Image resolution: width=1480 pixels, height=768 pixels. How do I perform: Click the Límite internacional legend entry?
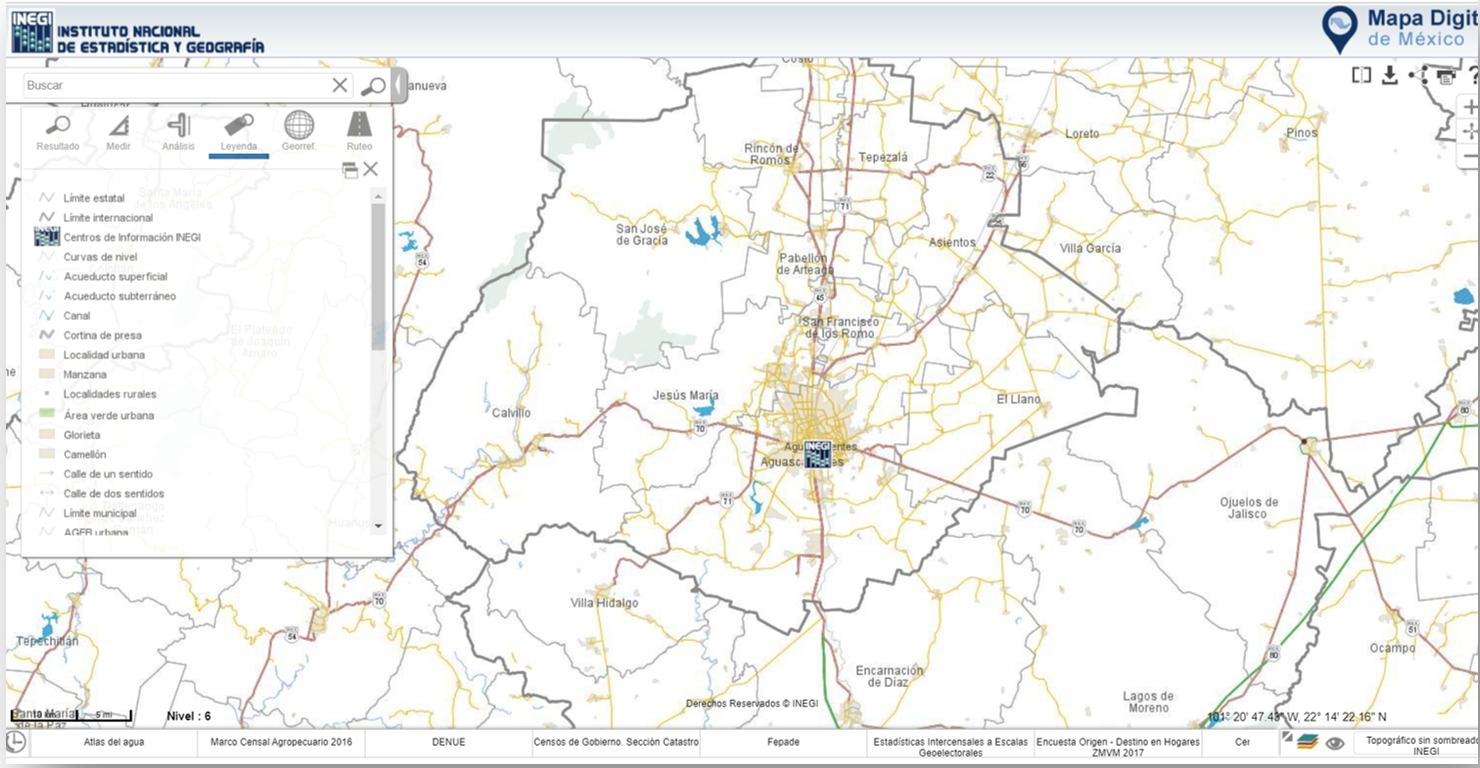pyautogui.click(x=108, y=217)
